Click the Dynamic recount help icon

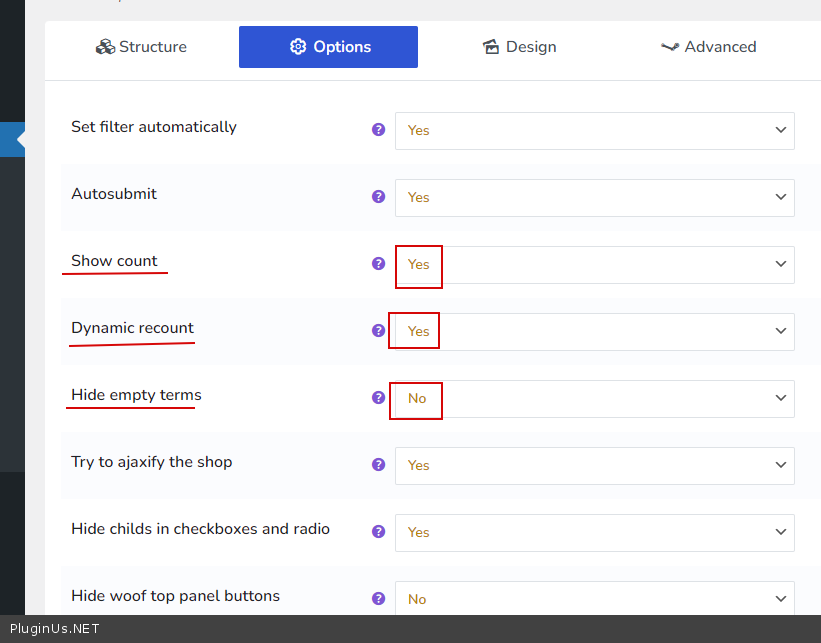(x=378, y=331)
